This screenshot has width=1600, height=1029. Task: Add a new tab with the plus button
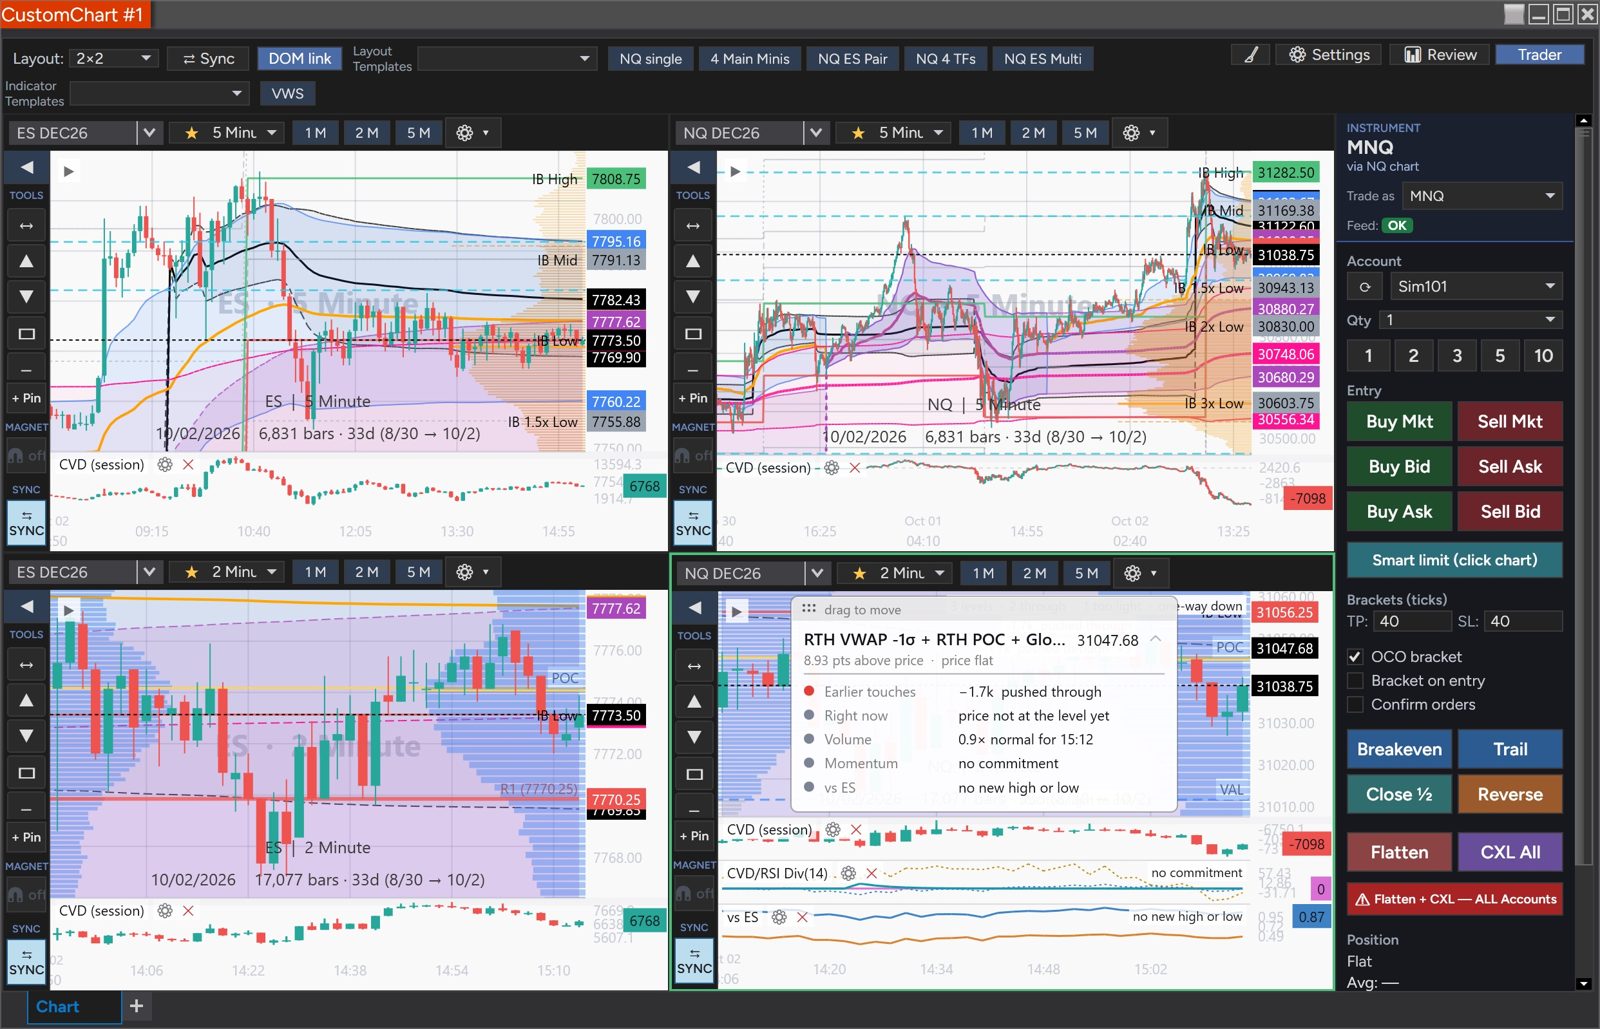(x=137, y=1006)
